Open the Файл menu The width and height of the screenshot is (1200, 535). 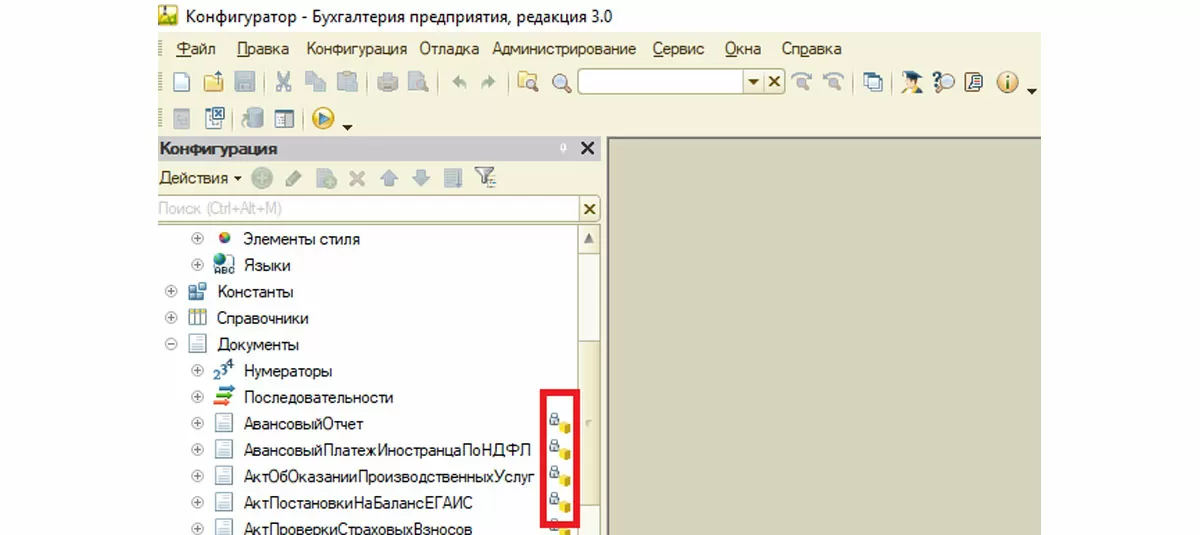(196, 49)
